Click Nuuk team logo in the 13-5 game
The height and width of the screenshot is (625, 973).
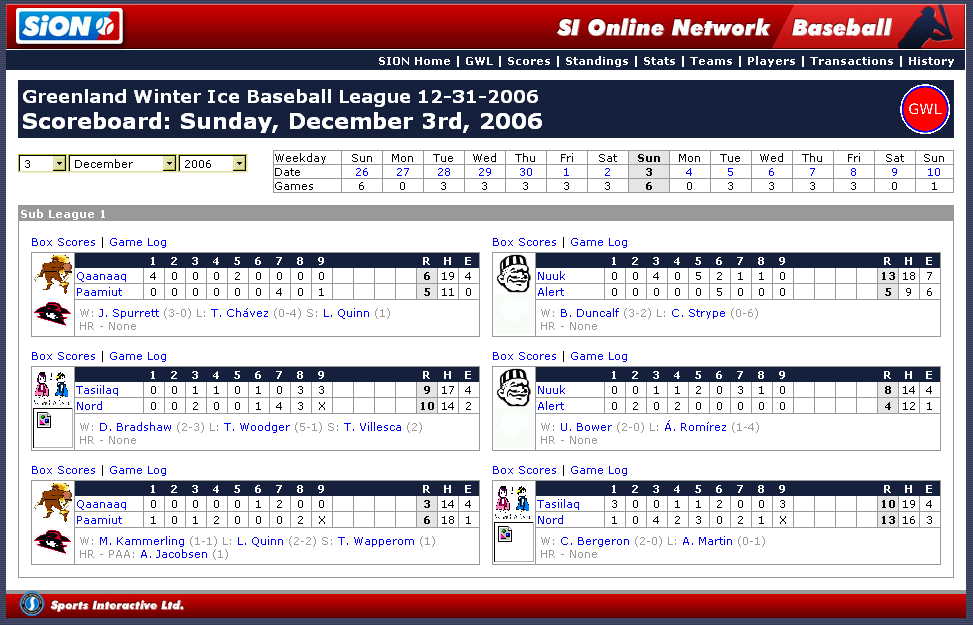[x=514, y=274]
